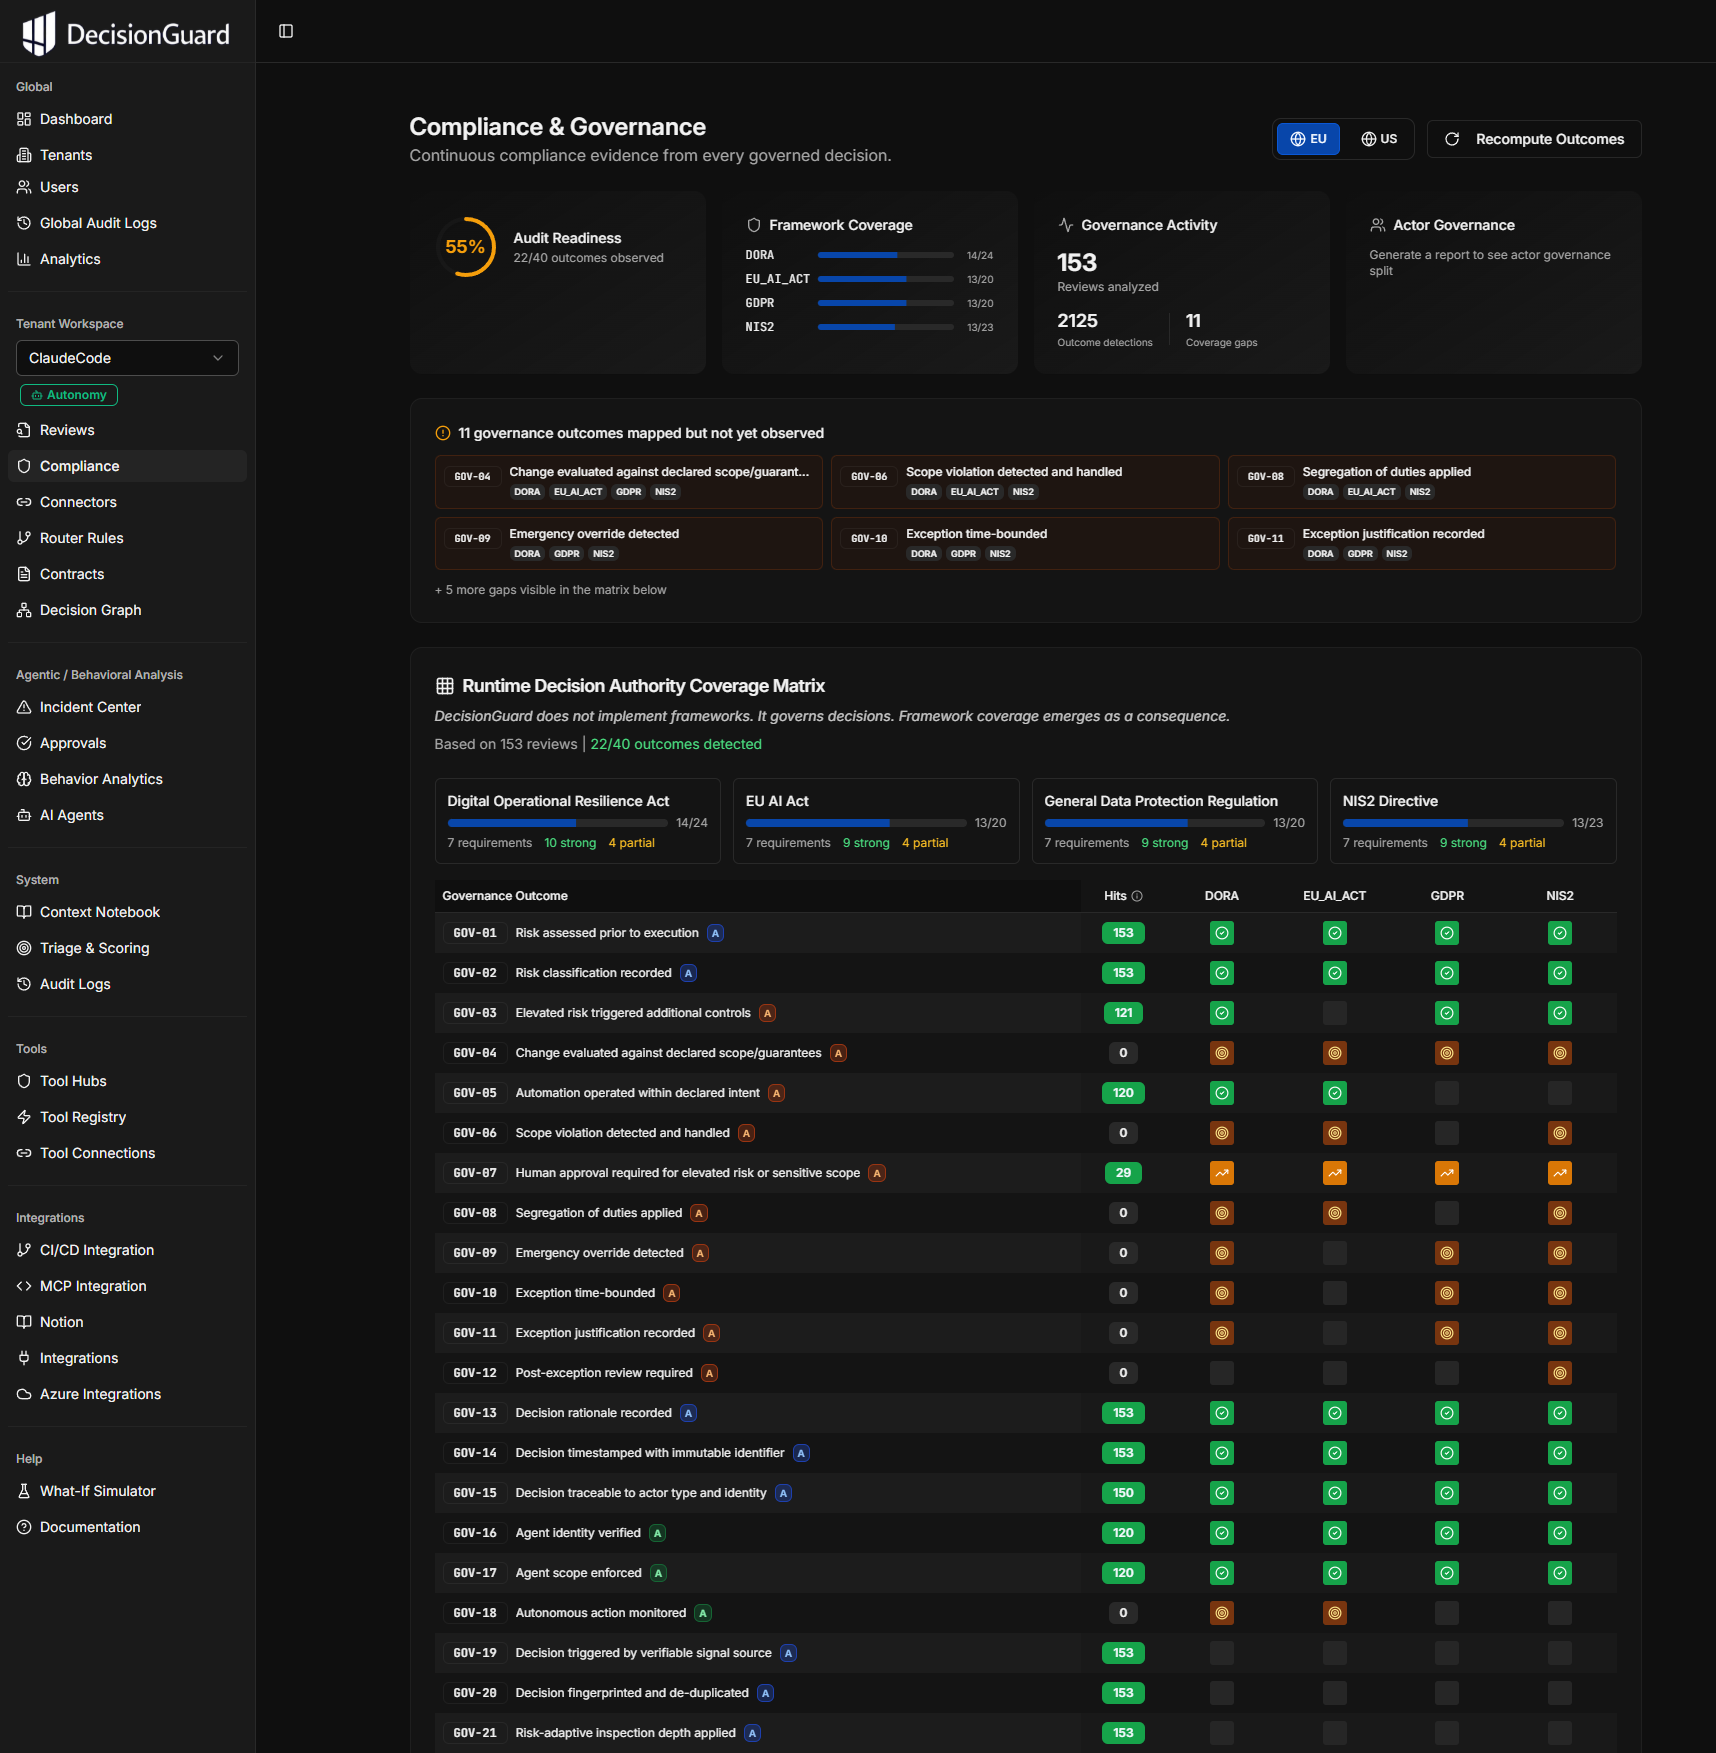1716x1753 pixels.
Task: Click the DORA framework coverage progress bar
Action: pos(885,255)
